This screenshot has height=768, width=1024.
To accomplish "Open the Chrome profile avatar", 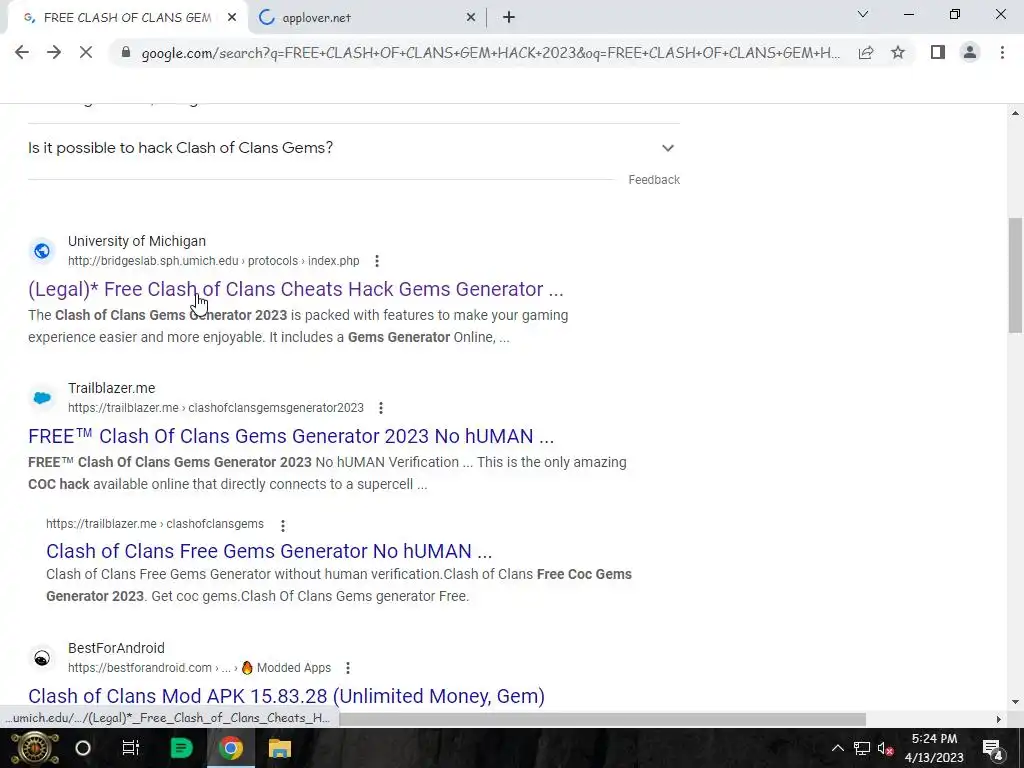I will (970, 52).
